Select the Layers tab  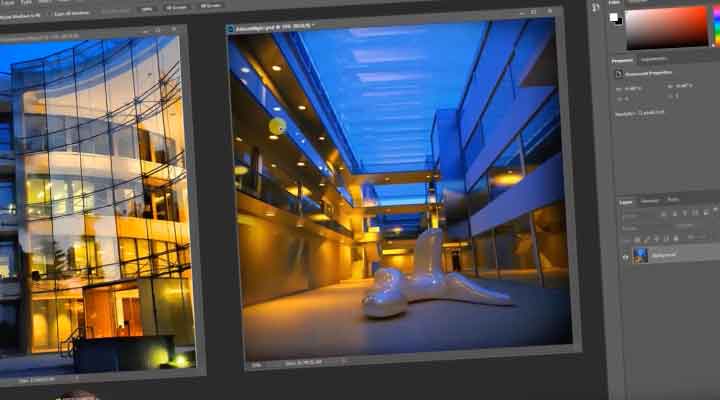(625, 202)
